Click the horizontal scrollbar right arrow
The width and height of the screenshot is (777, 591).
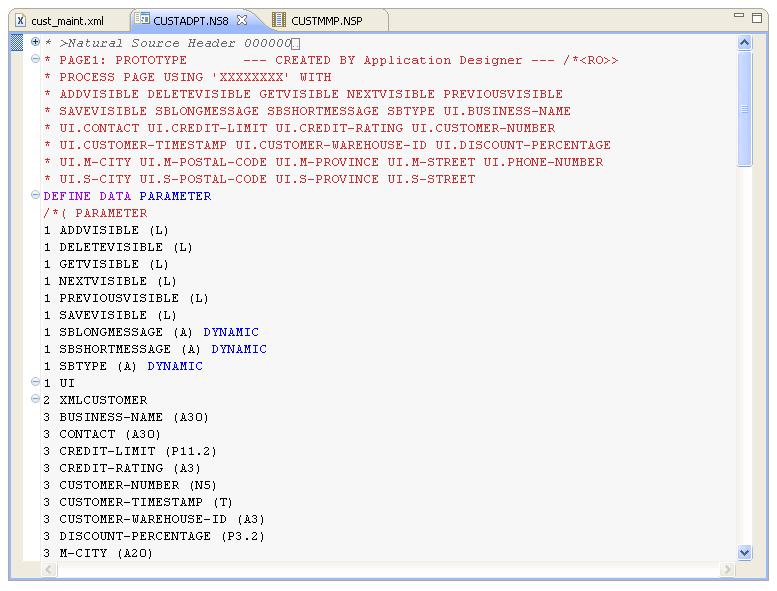point(728,570)
